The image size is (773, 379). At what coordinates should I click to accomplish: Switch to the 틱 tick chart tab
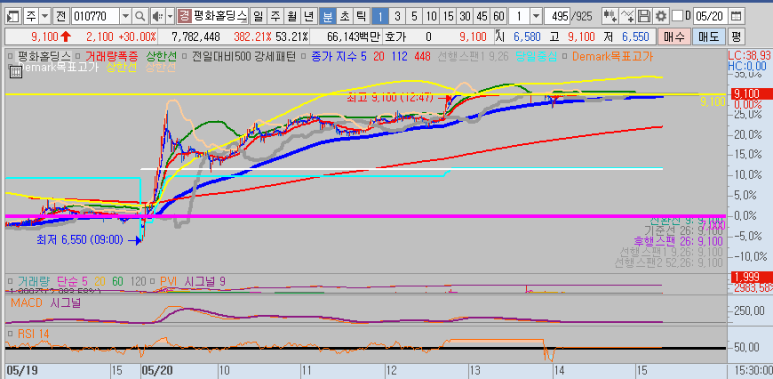(361, 16)
